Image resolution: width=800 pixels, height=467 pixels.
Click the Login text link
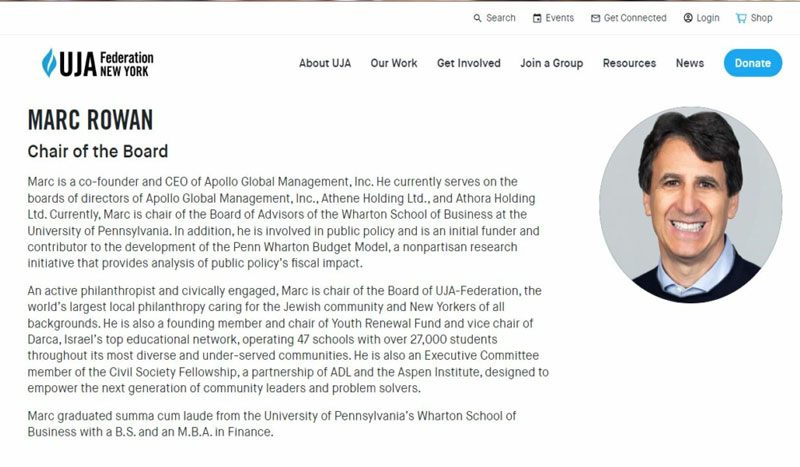click(708, 18)
